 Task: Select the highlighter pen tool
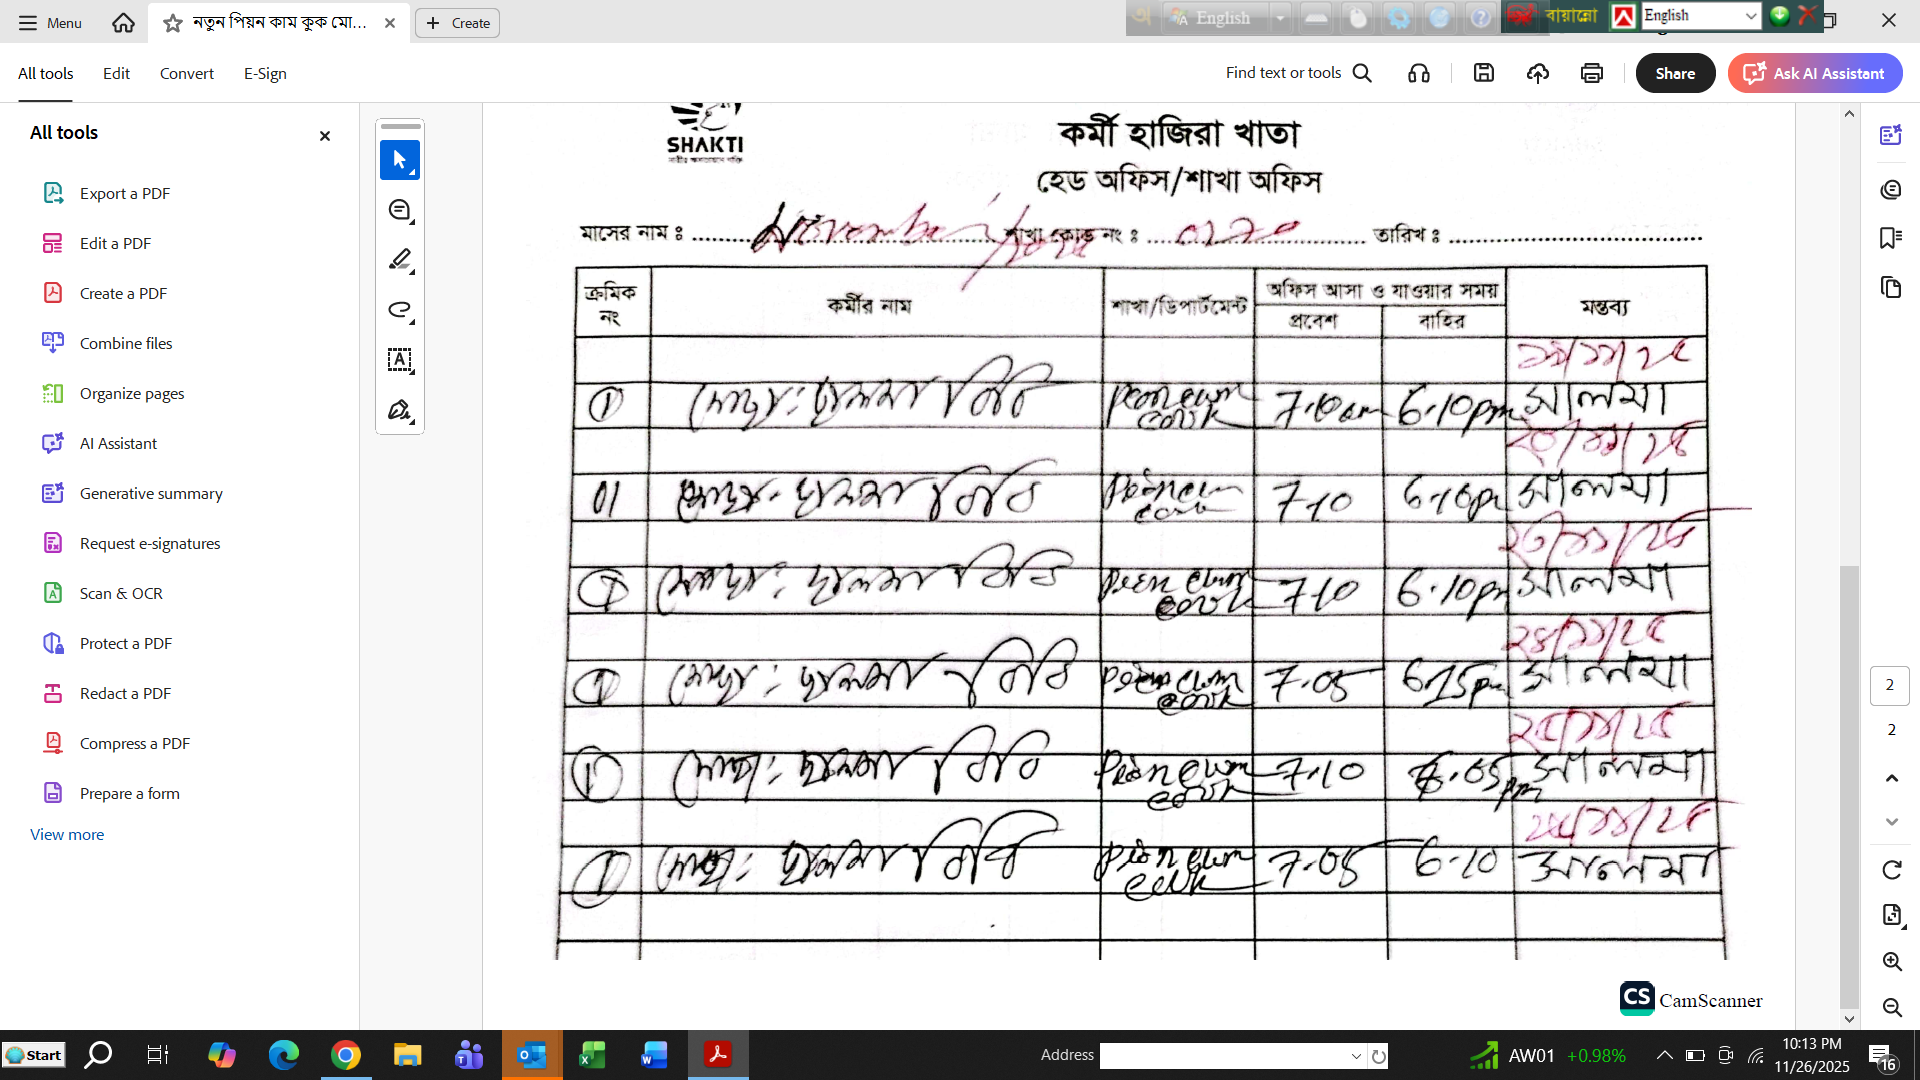(399, 260)
